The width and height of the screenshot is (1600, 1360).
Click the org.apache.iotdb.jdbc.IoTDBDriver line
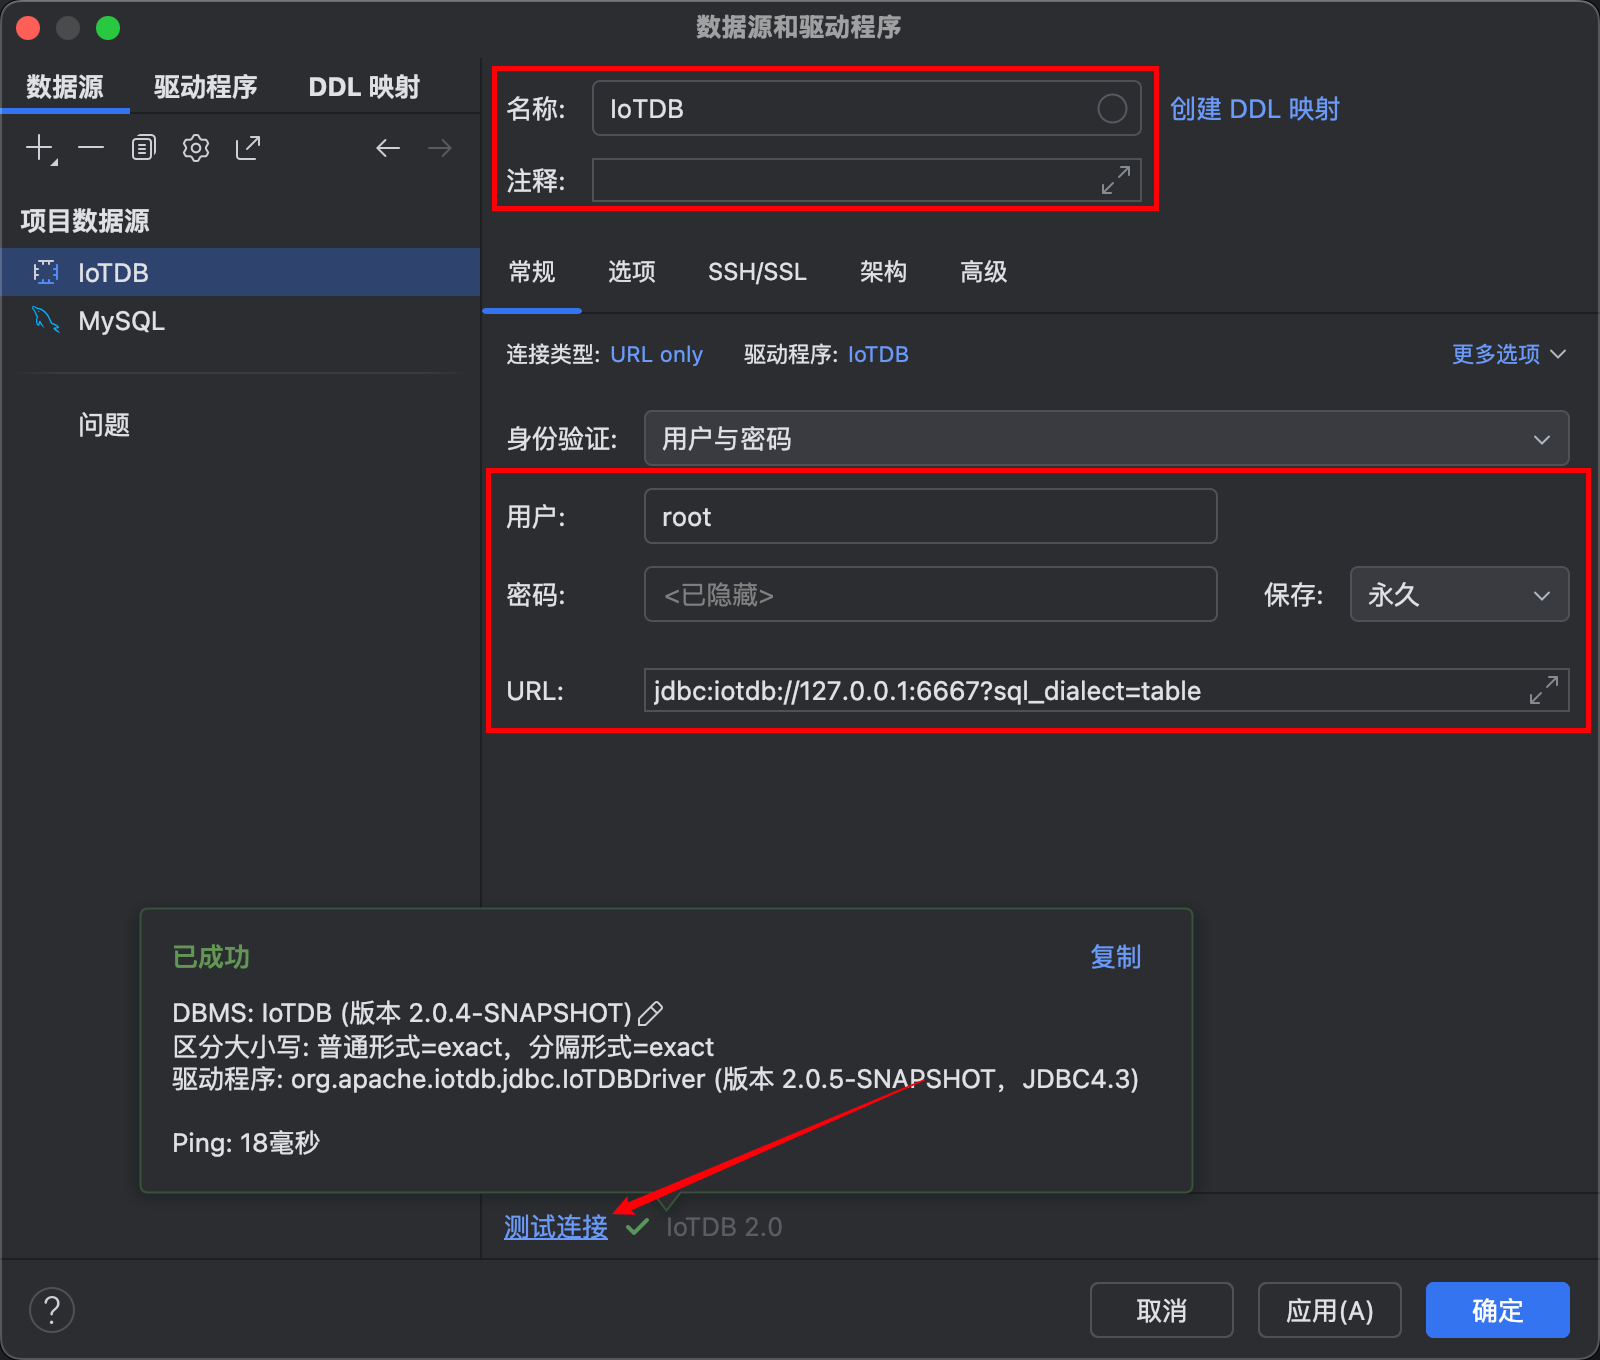point(655,1079)
